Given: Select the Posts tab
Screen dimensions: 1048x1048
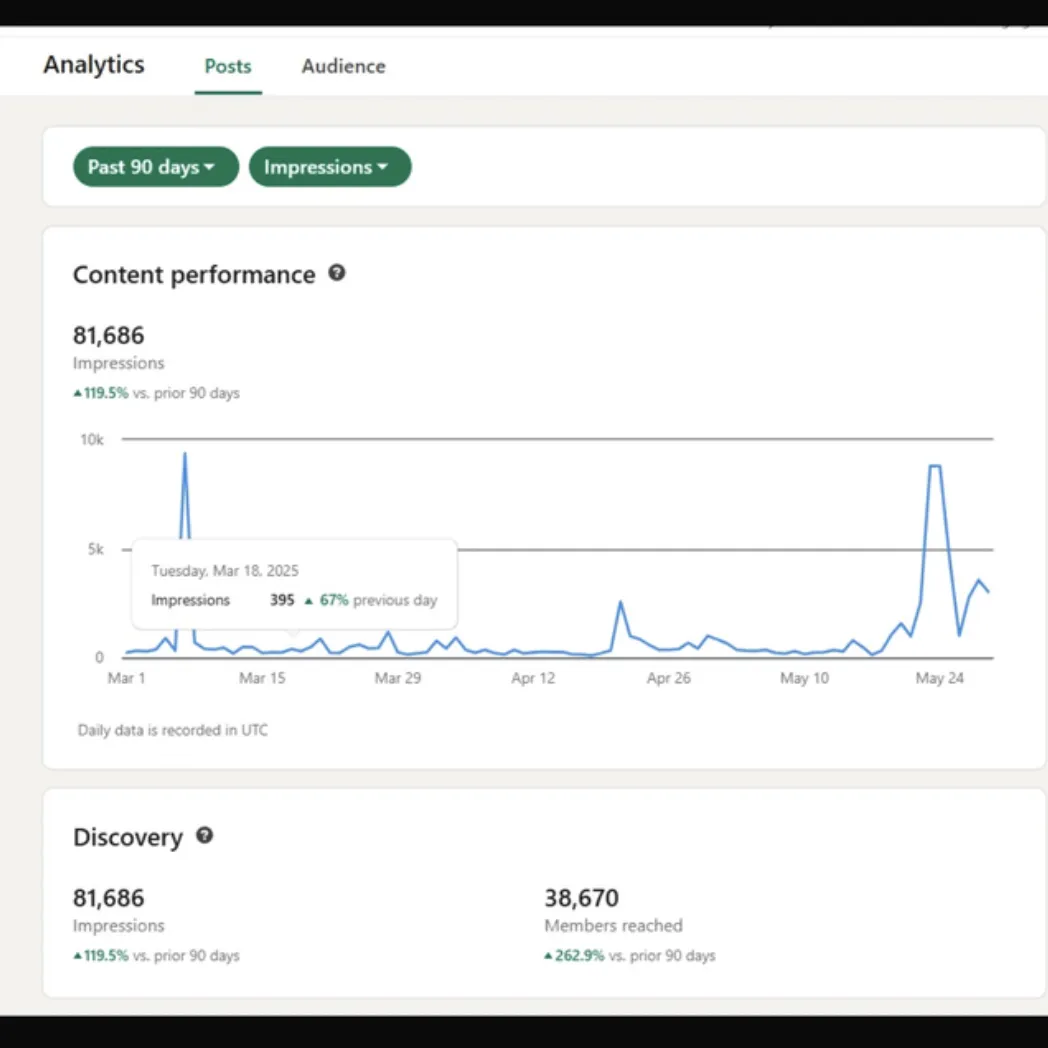Looking at the screenshot, I should tap(228, 67).
